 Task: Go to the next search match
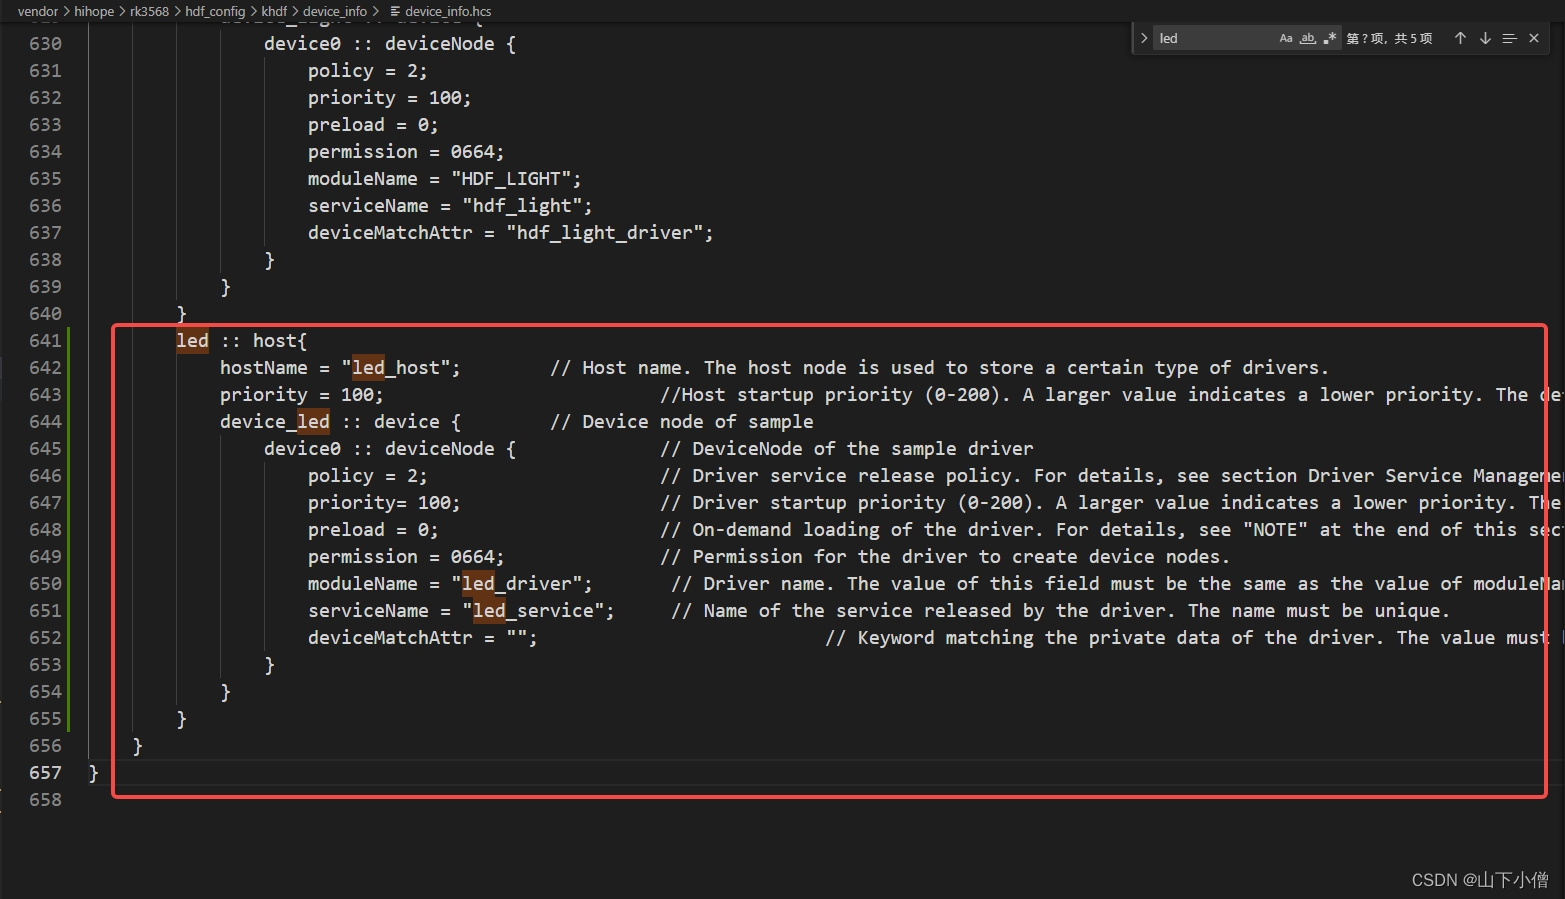pyautogui.click(x=1484, y=37)
